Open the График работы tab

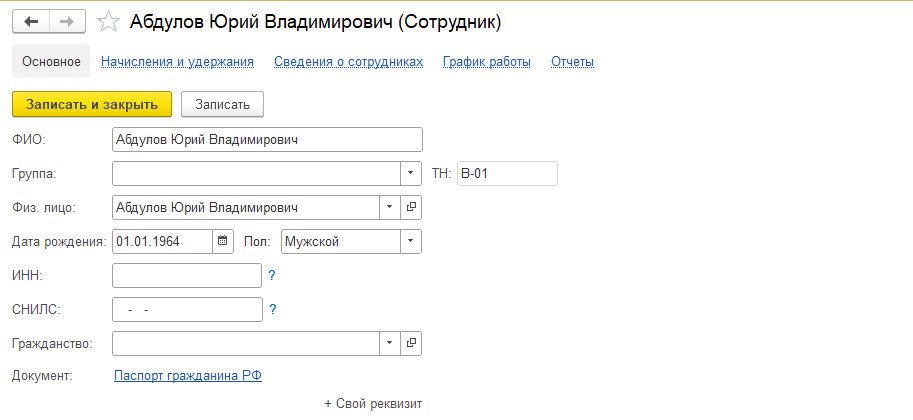pyautogui.click(x=487, y=62)
